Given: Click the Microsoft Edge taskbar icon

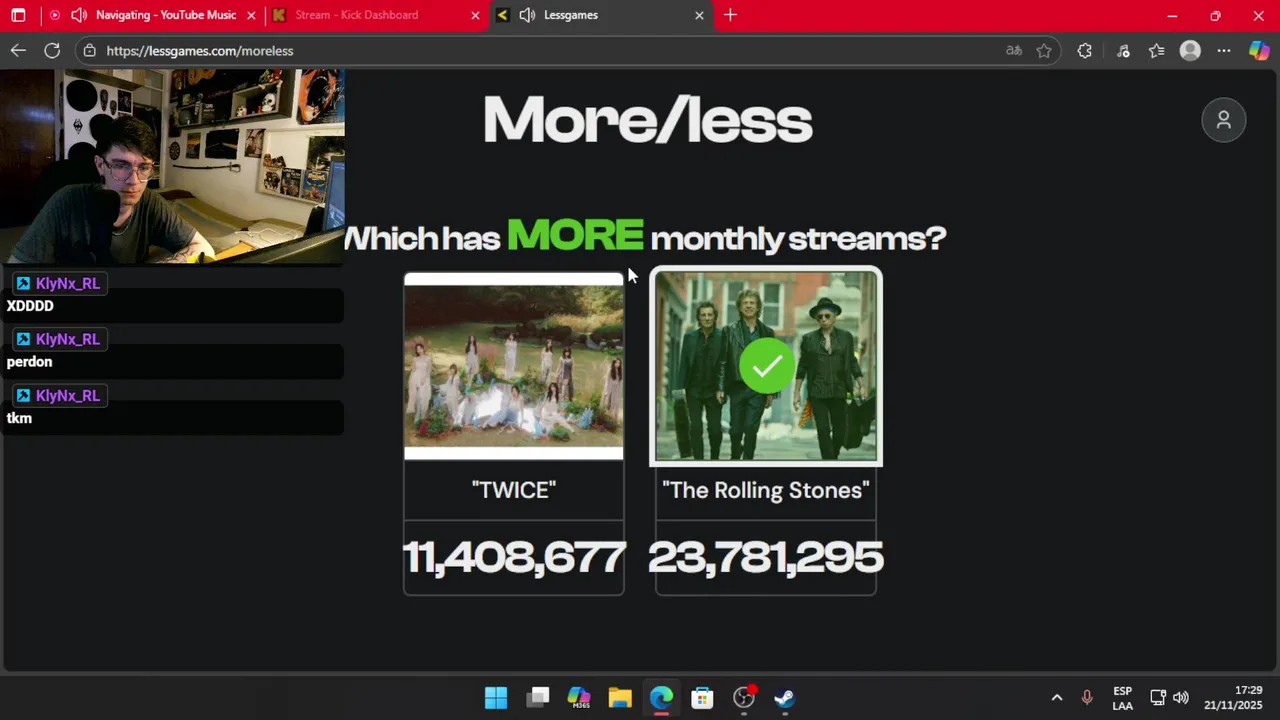Looking at the screenshot, I should pyautogui.click(x=661, y=697).
